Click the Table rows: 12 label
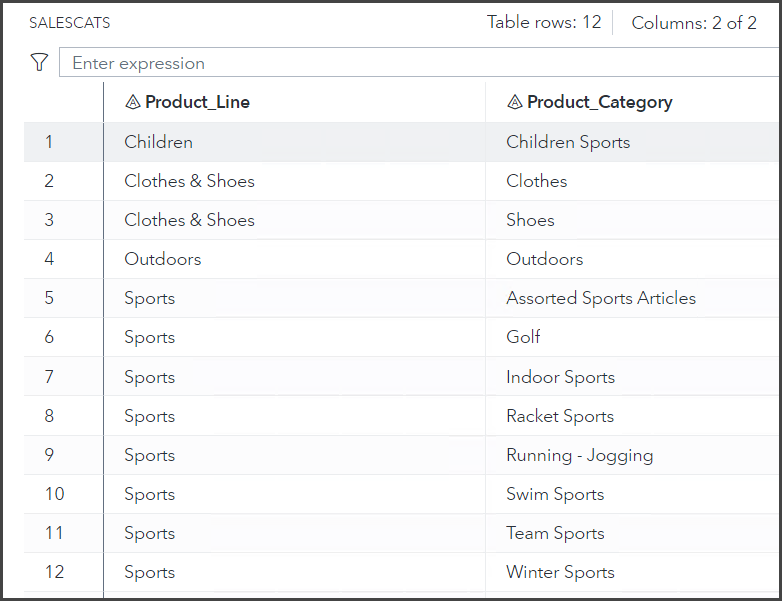This screenshot has height=601, width=782. (544, 23)
